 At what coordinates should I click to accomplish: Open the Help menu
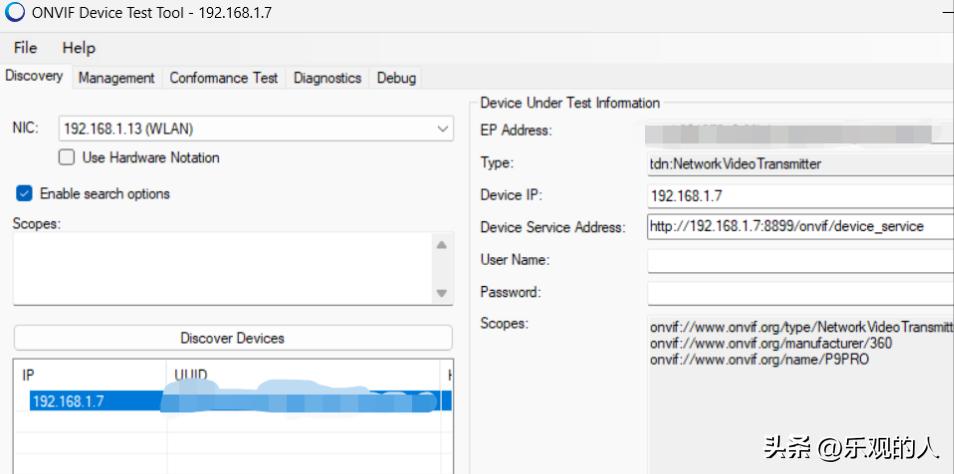[79, 48]
